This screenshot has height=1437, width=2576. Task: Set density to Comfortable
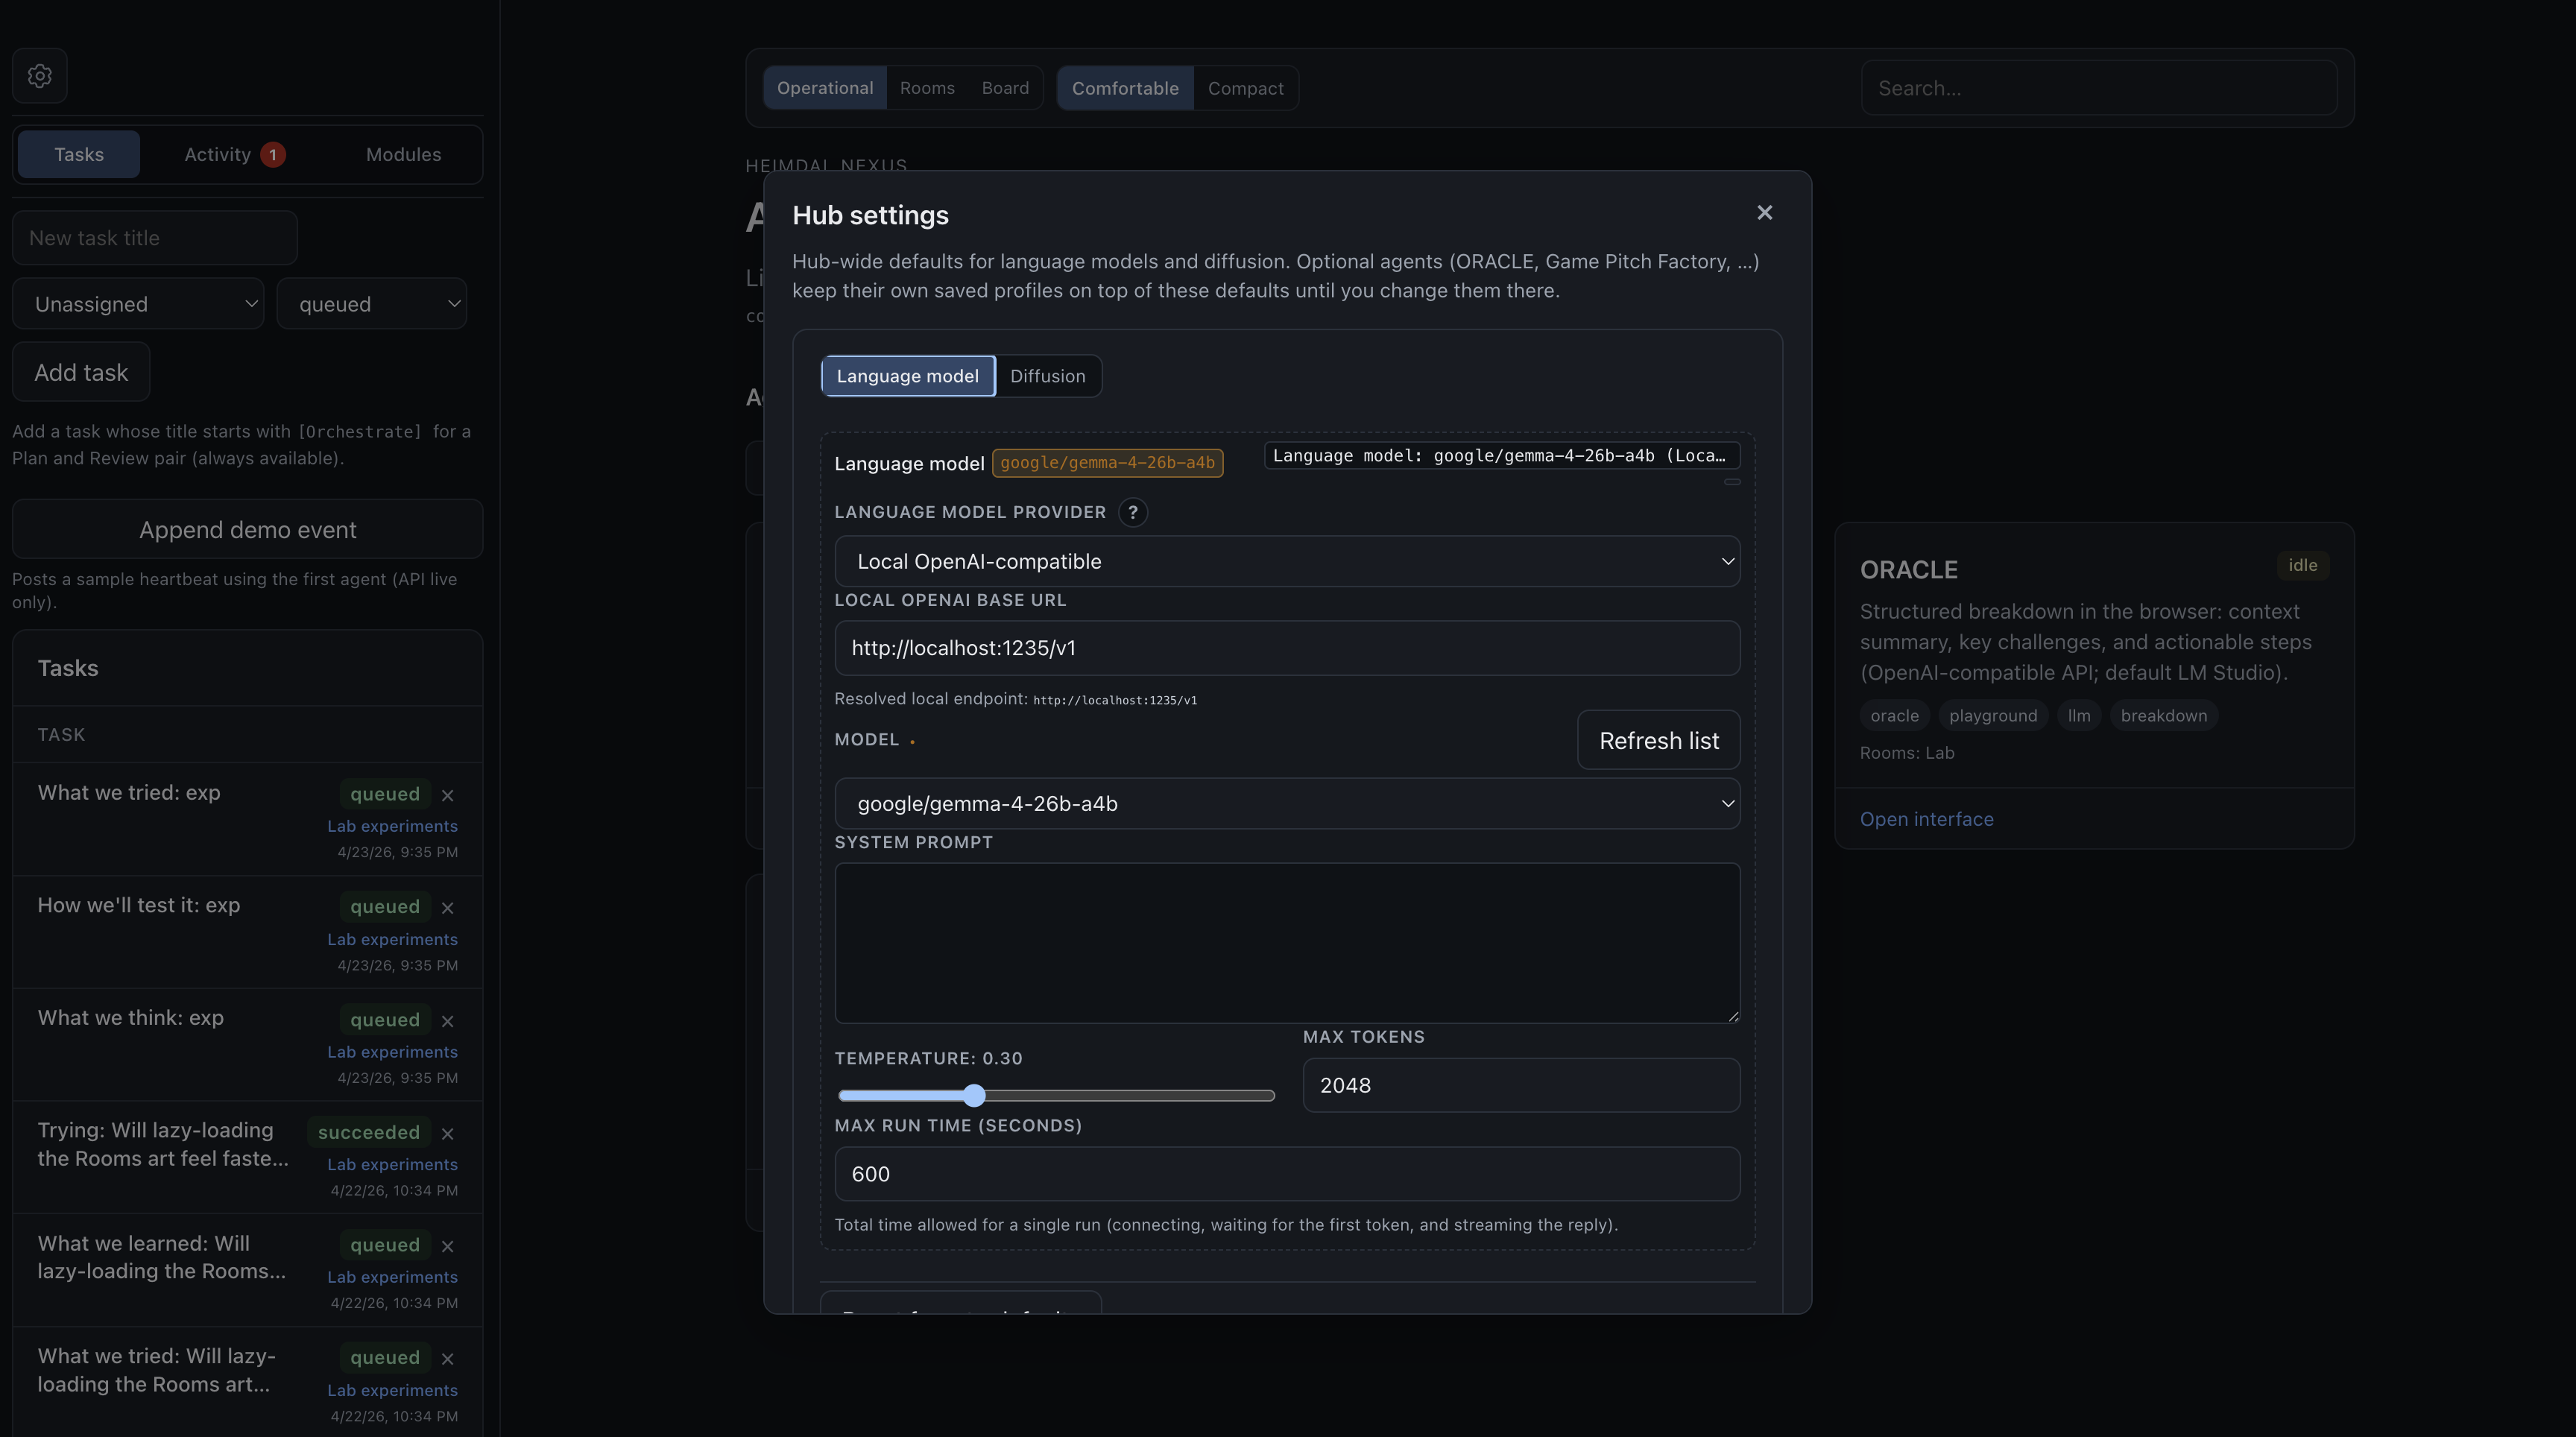1125,88
